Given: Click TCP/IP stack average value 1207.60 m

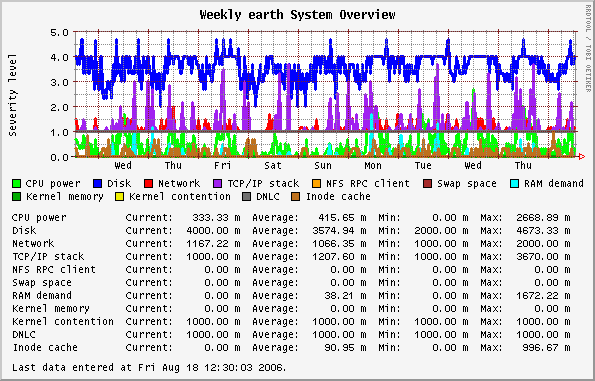Looking at the screenshot, I should click(339, 257).
